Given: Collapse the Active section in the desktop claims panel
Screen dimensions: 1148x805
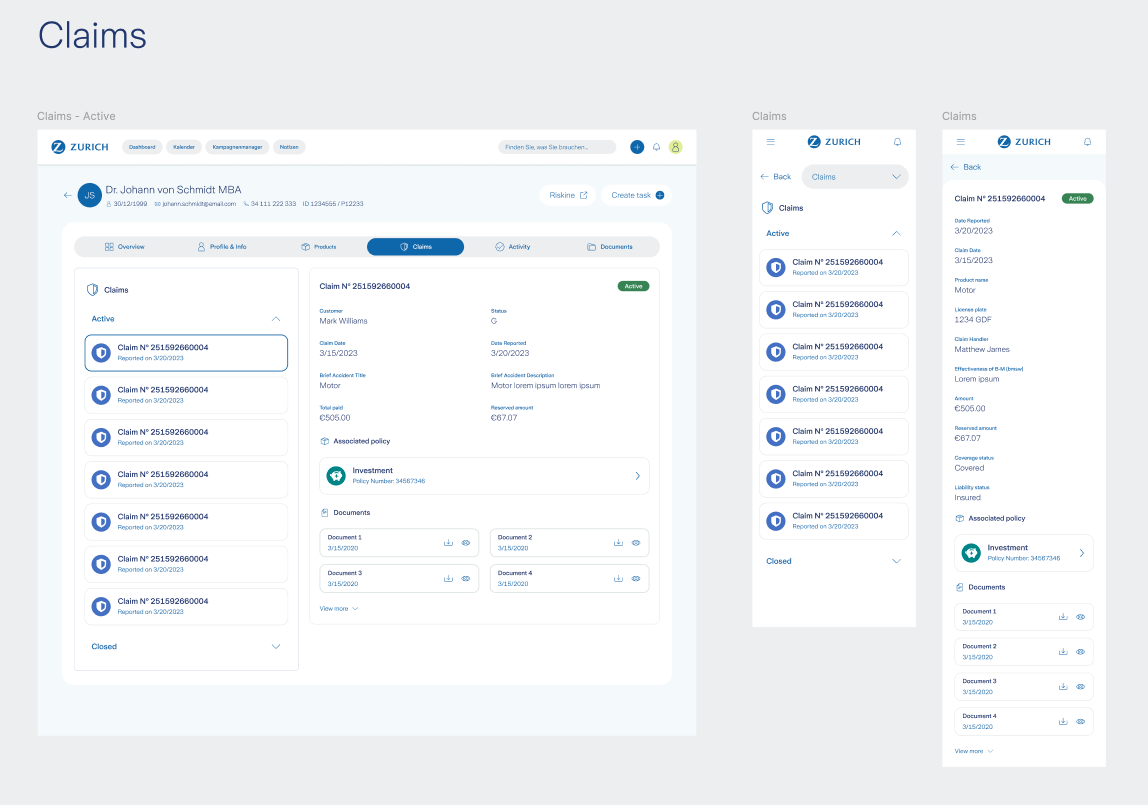Looking at the screenshot, I should point(276,319).
